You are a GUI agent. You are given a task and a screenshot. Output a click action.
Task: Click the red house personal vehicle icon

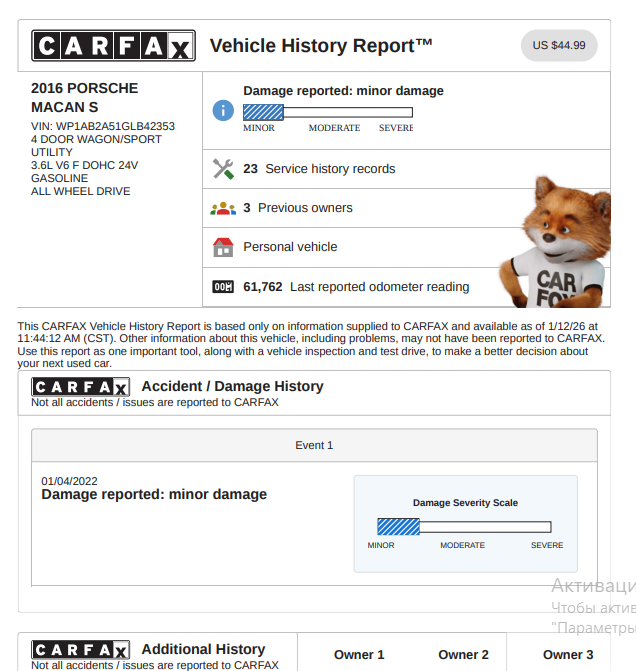click(x=223, y=247)
